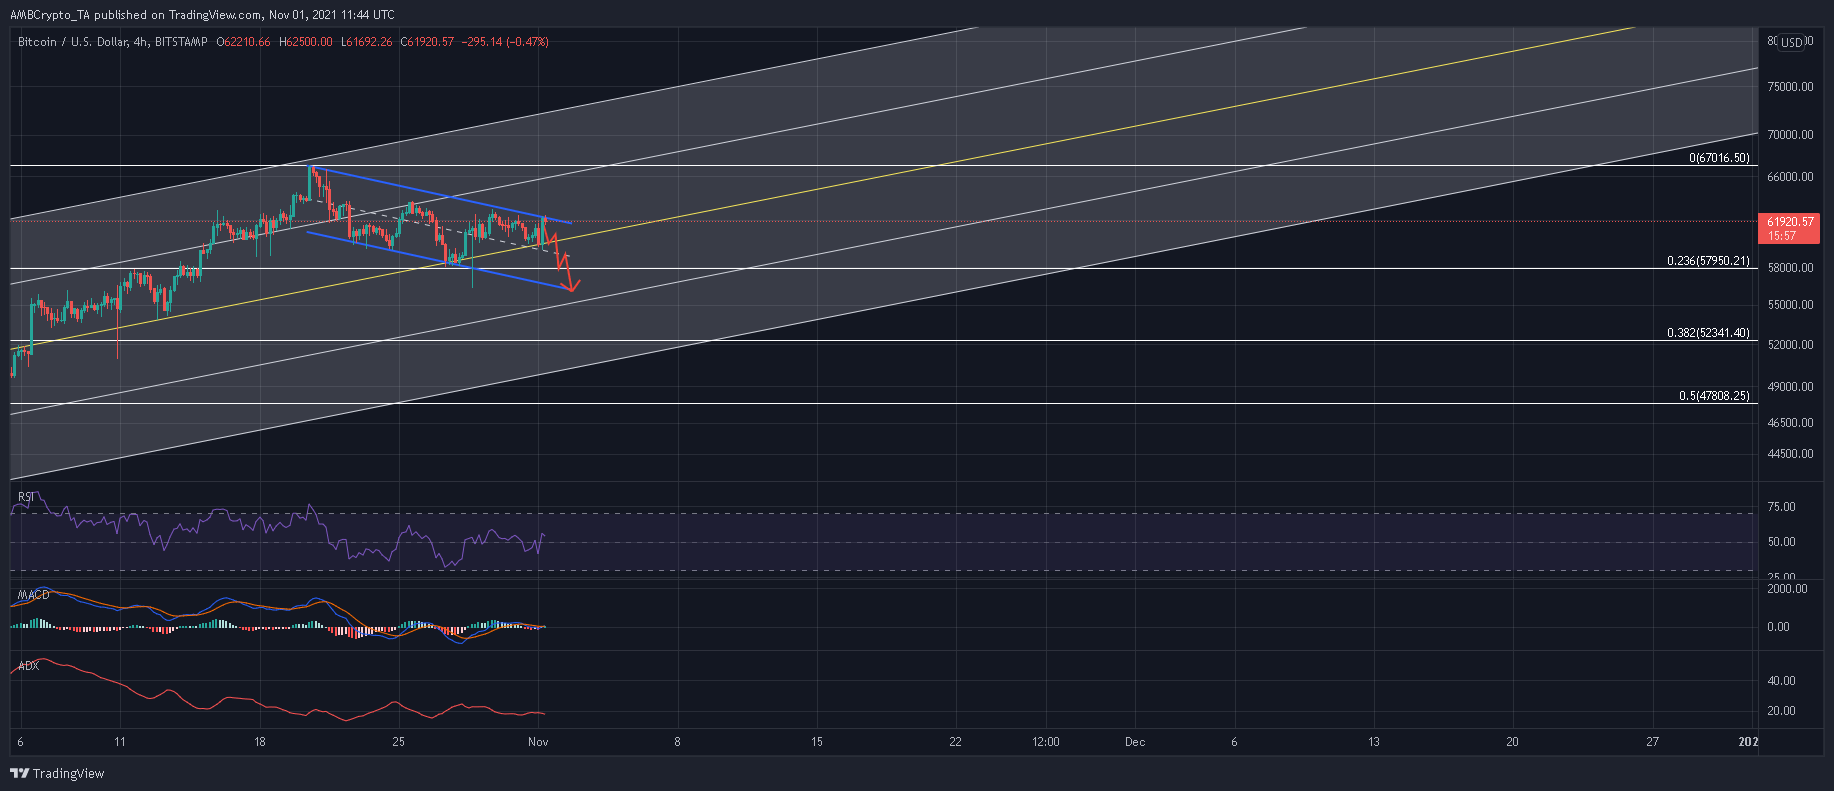Click the 0.5(47808.25) Fibonacci level label
This screenshot has width=1834, height=791.
pyautogui.click(x=1714, y=396)
